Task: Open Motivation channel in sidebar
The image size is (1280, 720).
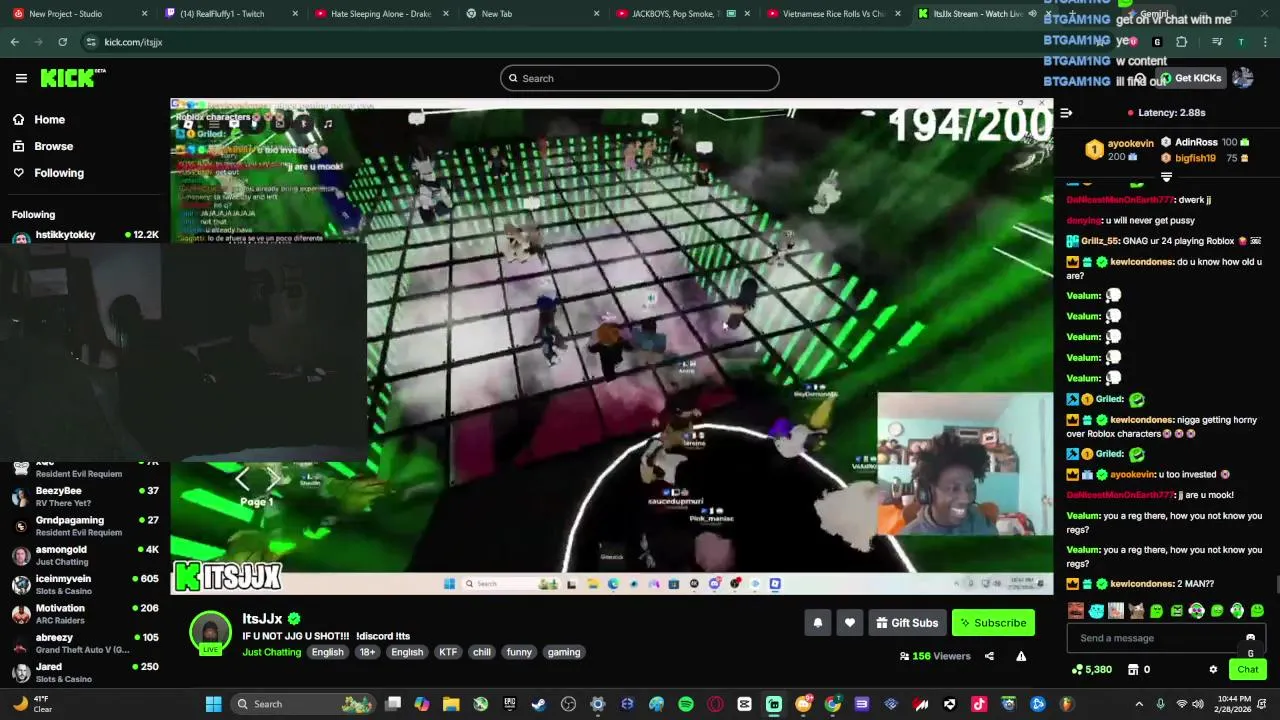Action: (x=84, y=614)
